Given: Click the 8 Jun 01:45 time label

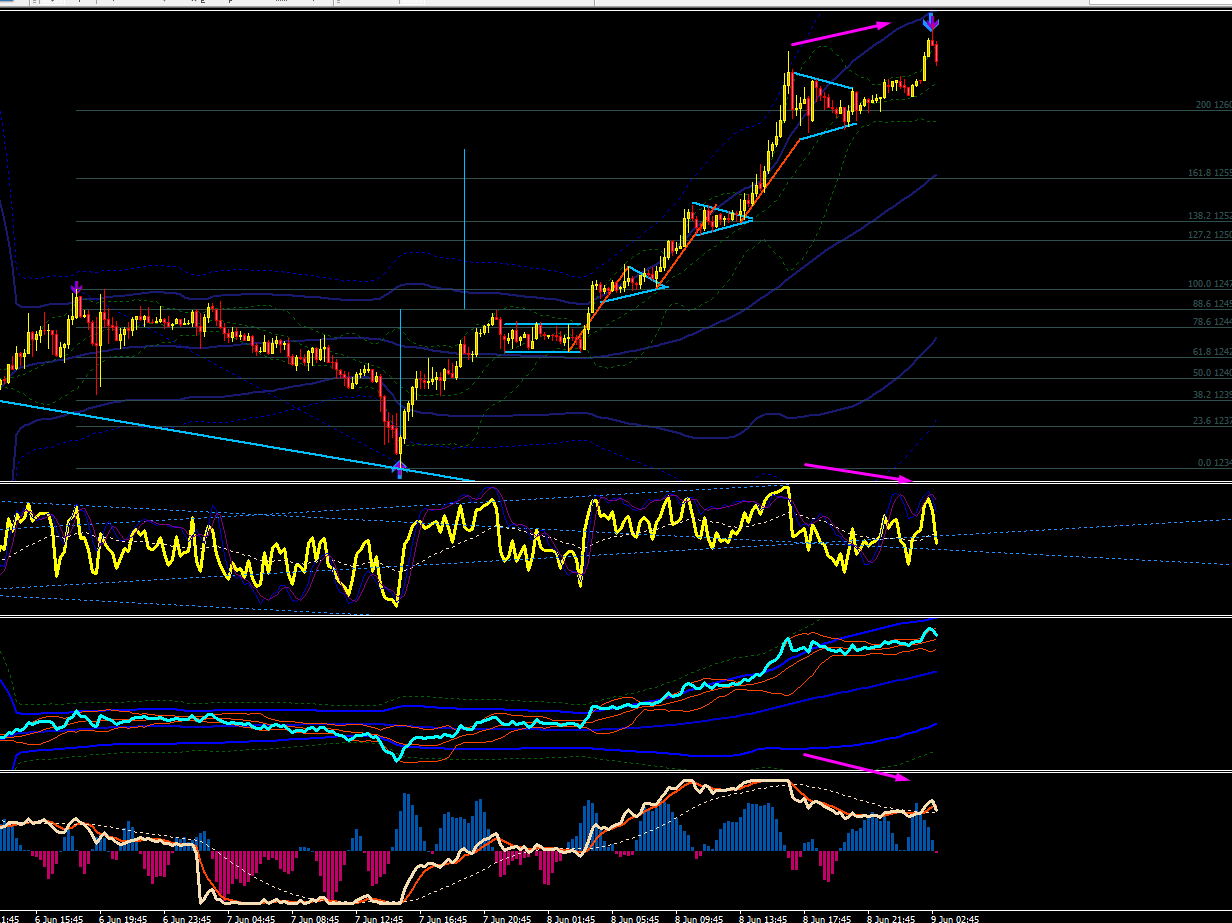Looking at the screenshot, I should [x=572, y=917].
